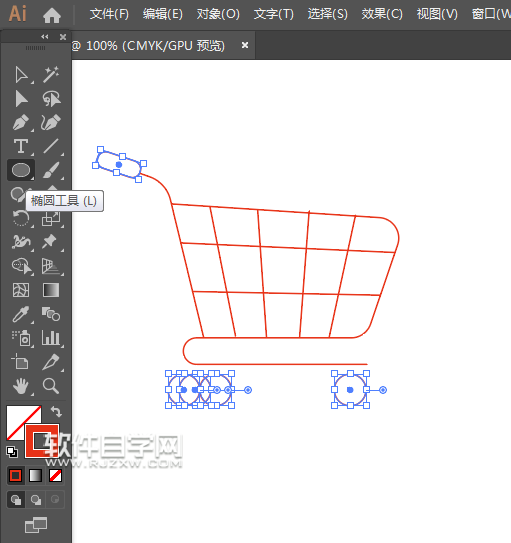The width and height of the screenshot is (511, 543).
Task: Select the Paintbrush tool
Action: click(51, 170)
